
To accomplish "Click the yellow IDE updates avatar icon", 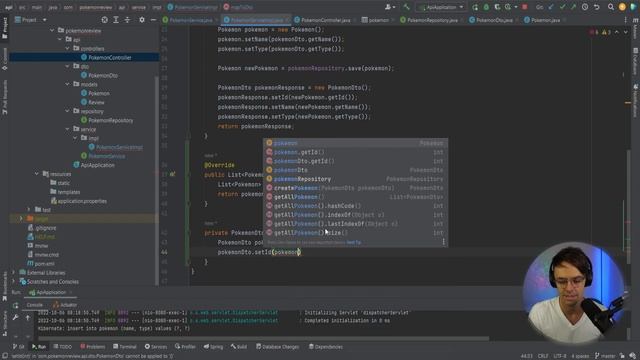I will tap(622, 7).
